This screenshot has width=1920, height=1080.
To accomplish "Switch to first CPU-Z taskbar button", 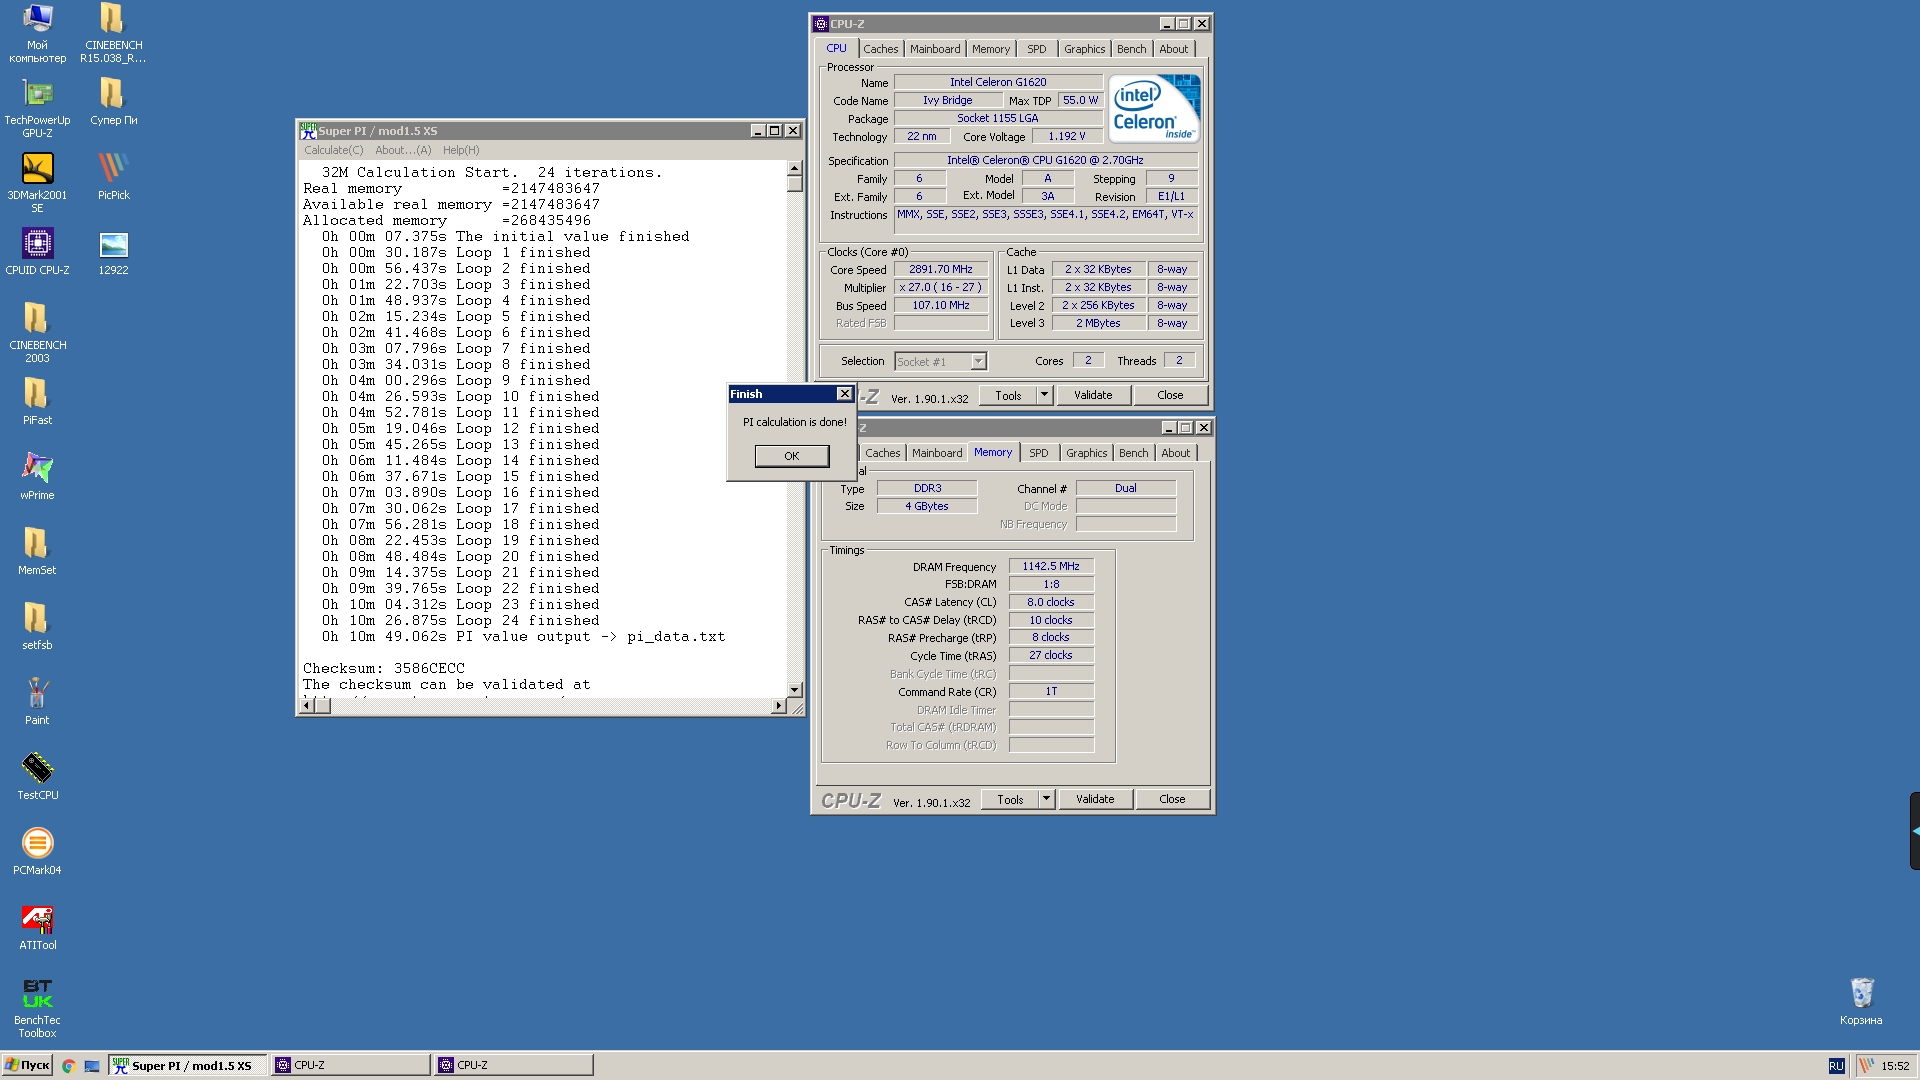I will (350, 1066).
